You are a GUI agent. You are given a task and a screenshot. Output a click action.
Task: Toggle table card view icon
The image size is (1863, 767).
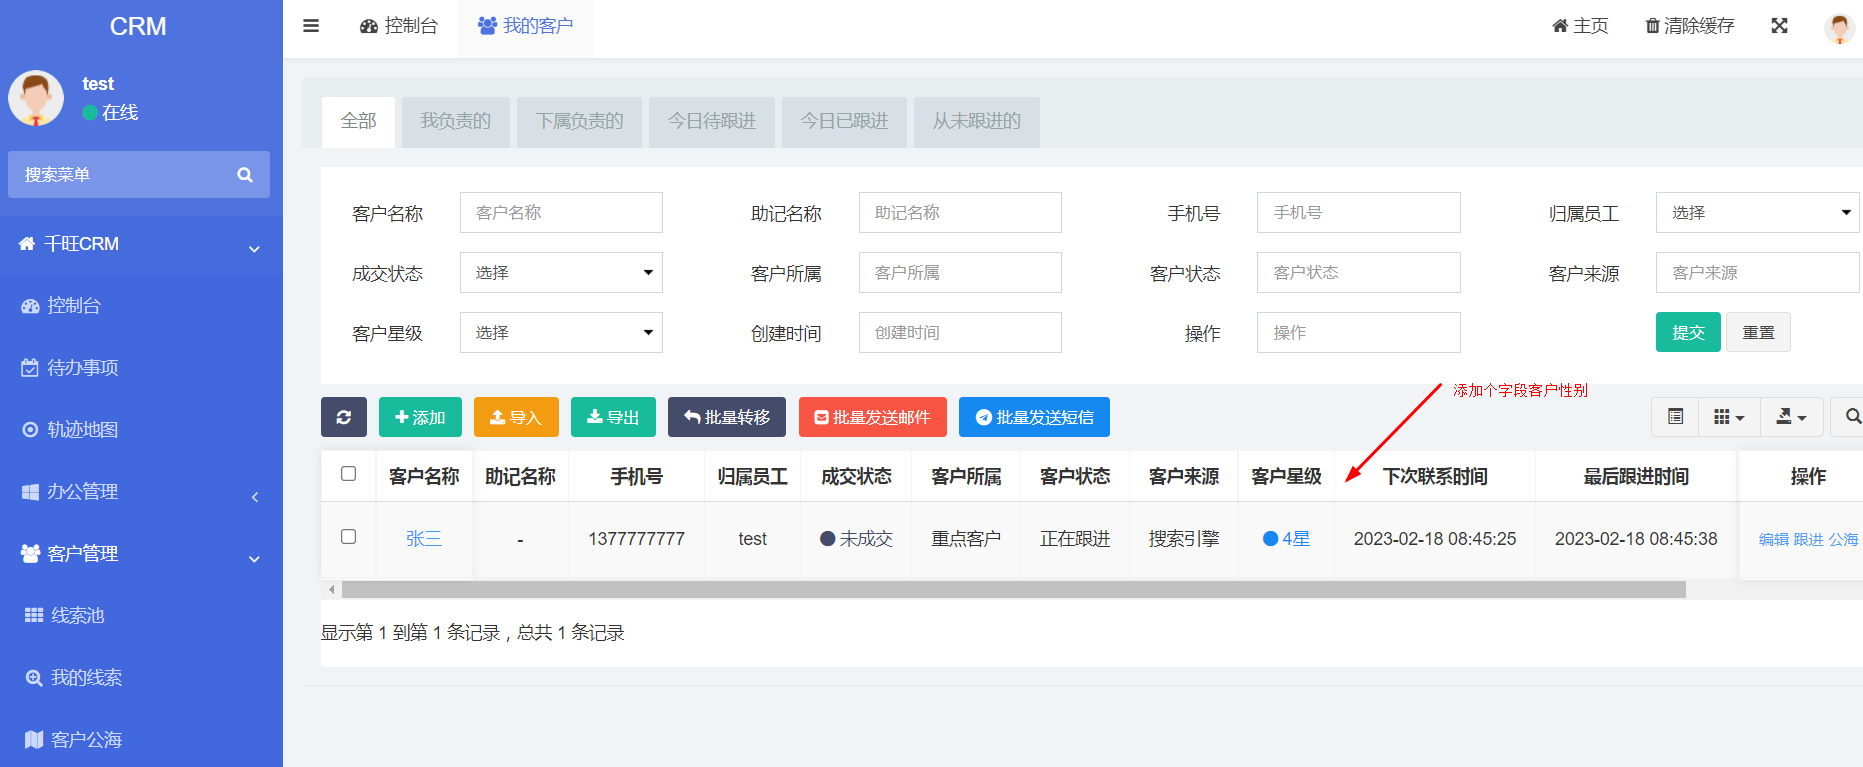[1676, 417]
